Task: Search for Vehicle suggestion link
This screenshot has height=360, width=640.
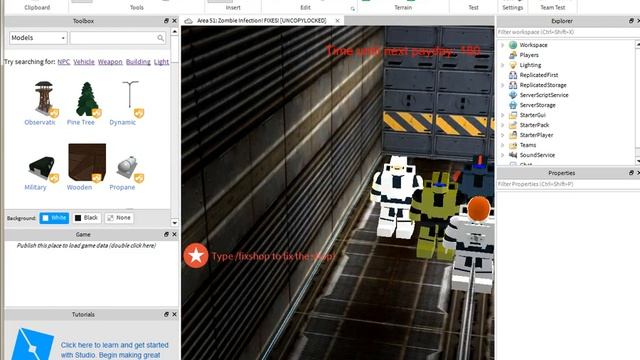Action: pos(84,62)
